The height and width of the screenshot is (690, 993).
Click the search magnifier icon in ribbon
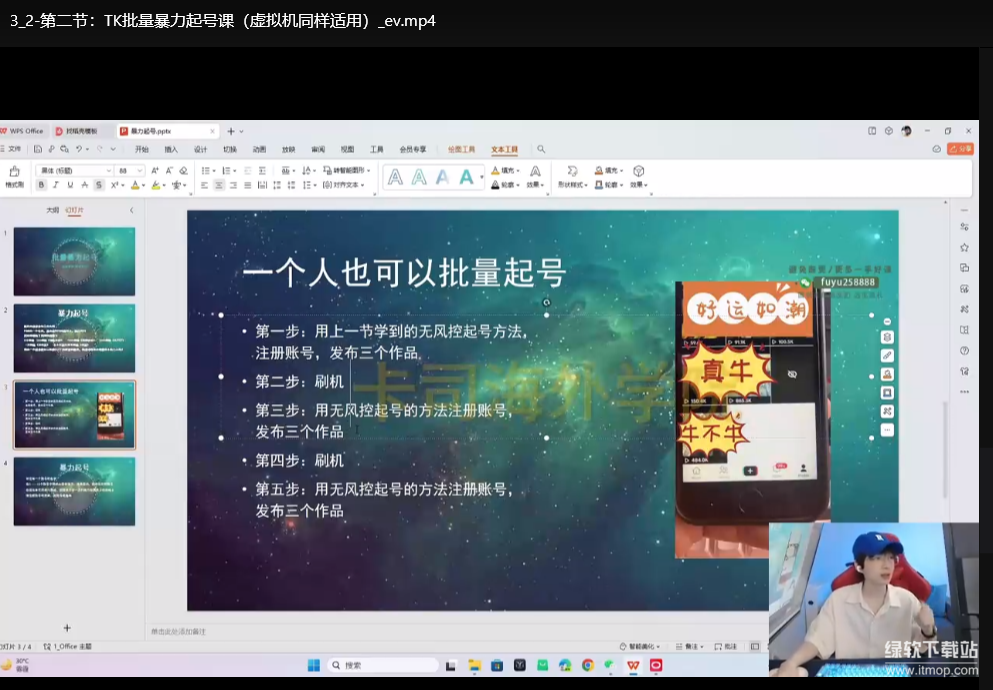click(541, 149)
